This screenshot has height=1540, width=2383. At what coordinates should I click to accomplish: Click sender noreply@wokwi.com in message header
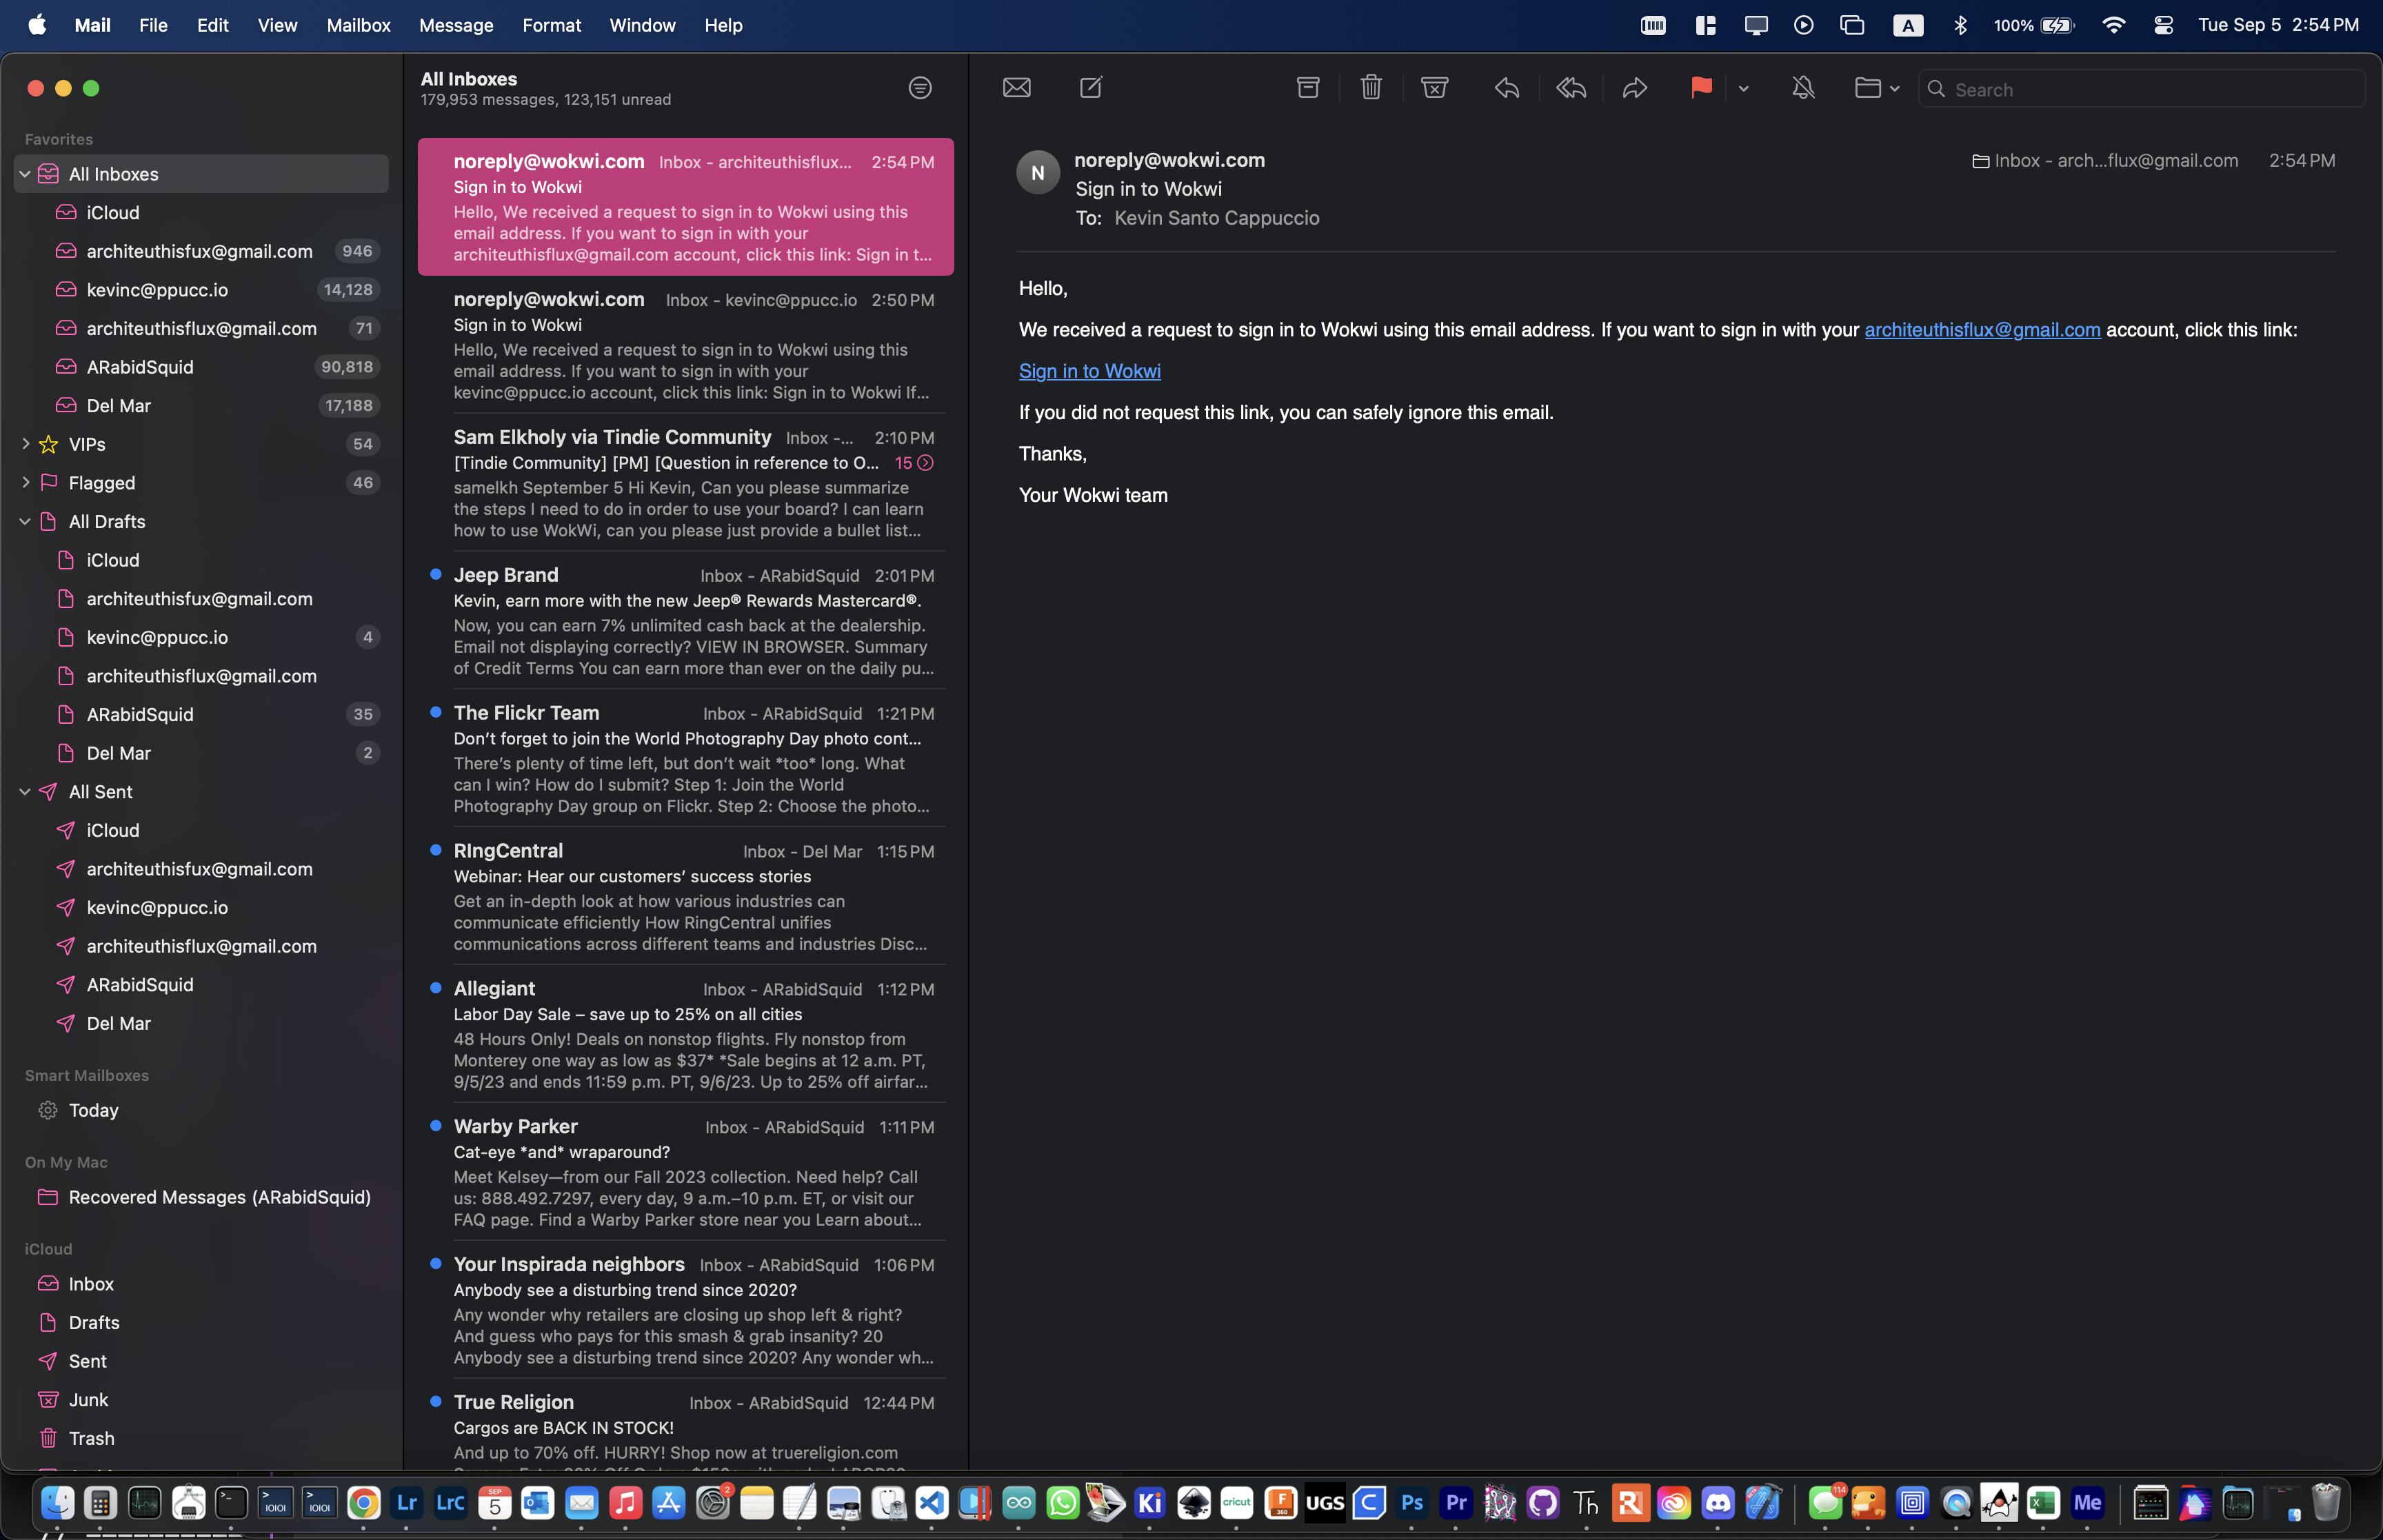tap(1169, 160)
